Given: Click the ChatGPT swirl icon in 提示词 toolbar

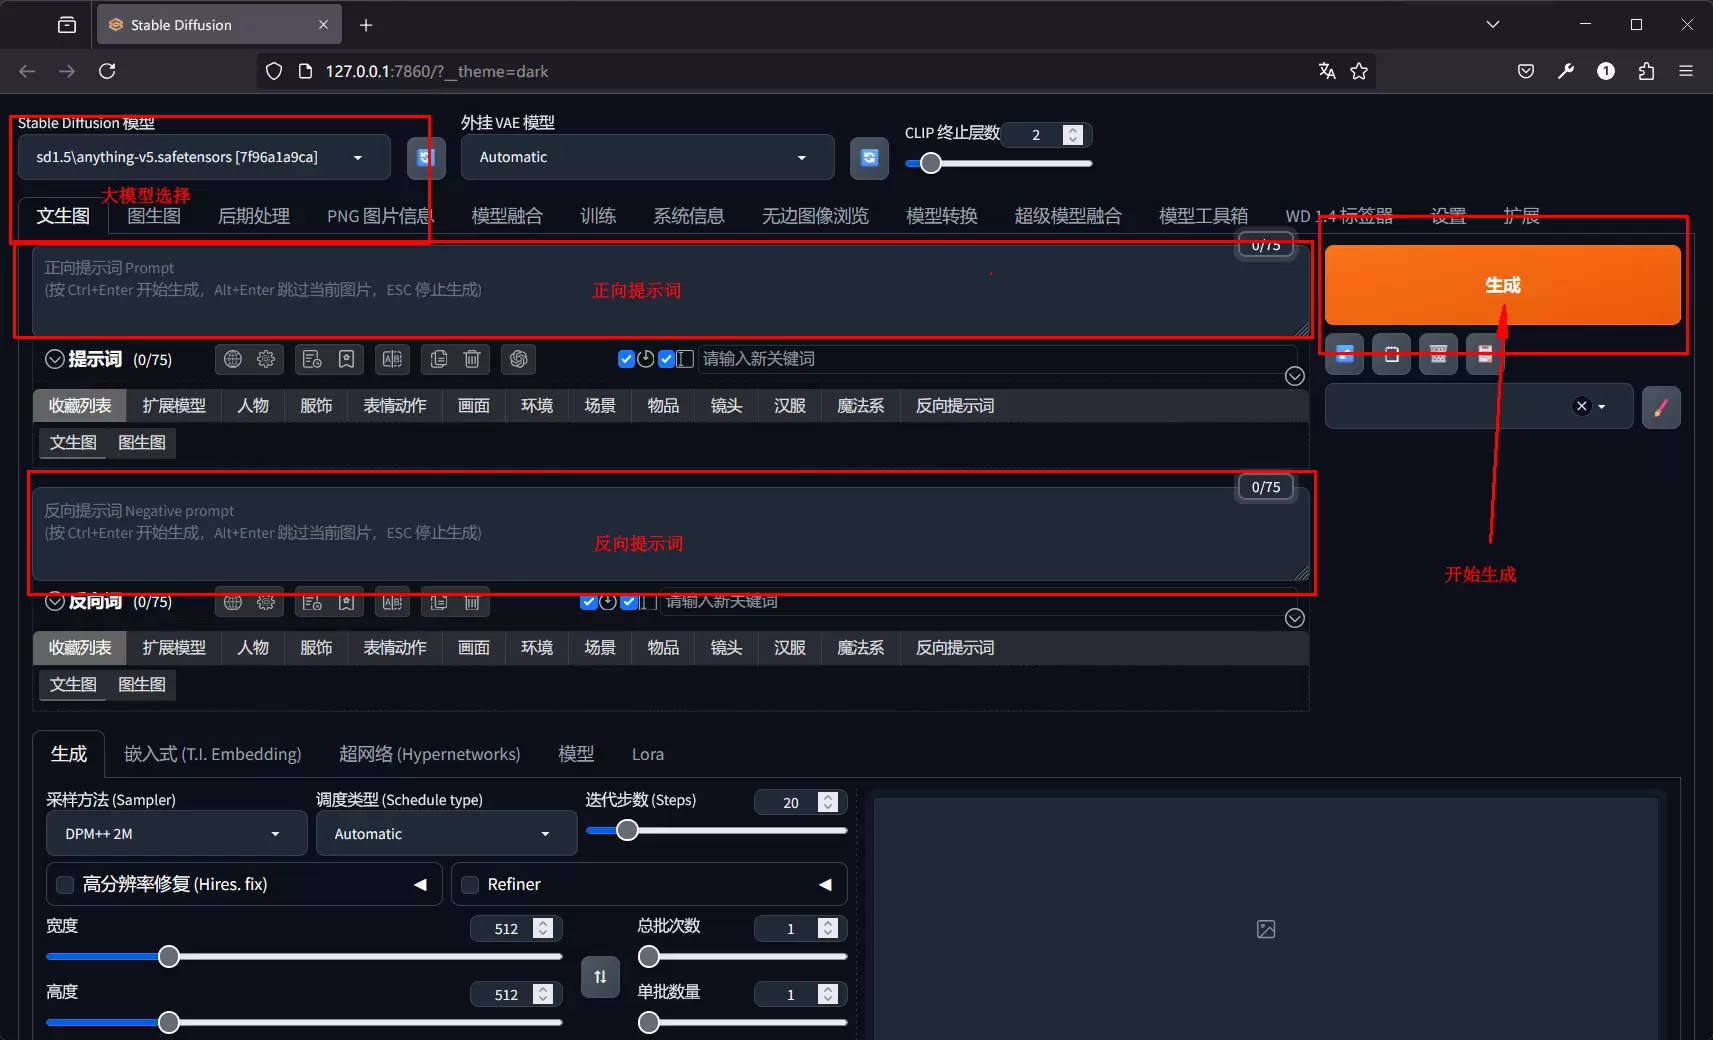Looking at the screenshot, I should point(519,359).
